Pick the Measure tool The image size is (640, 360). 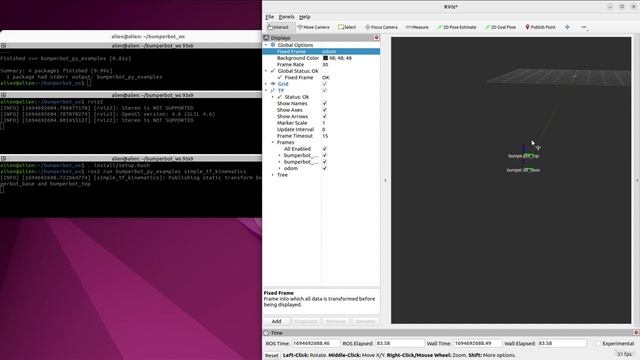(417, 27)
